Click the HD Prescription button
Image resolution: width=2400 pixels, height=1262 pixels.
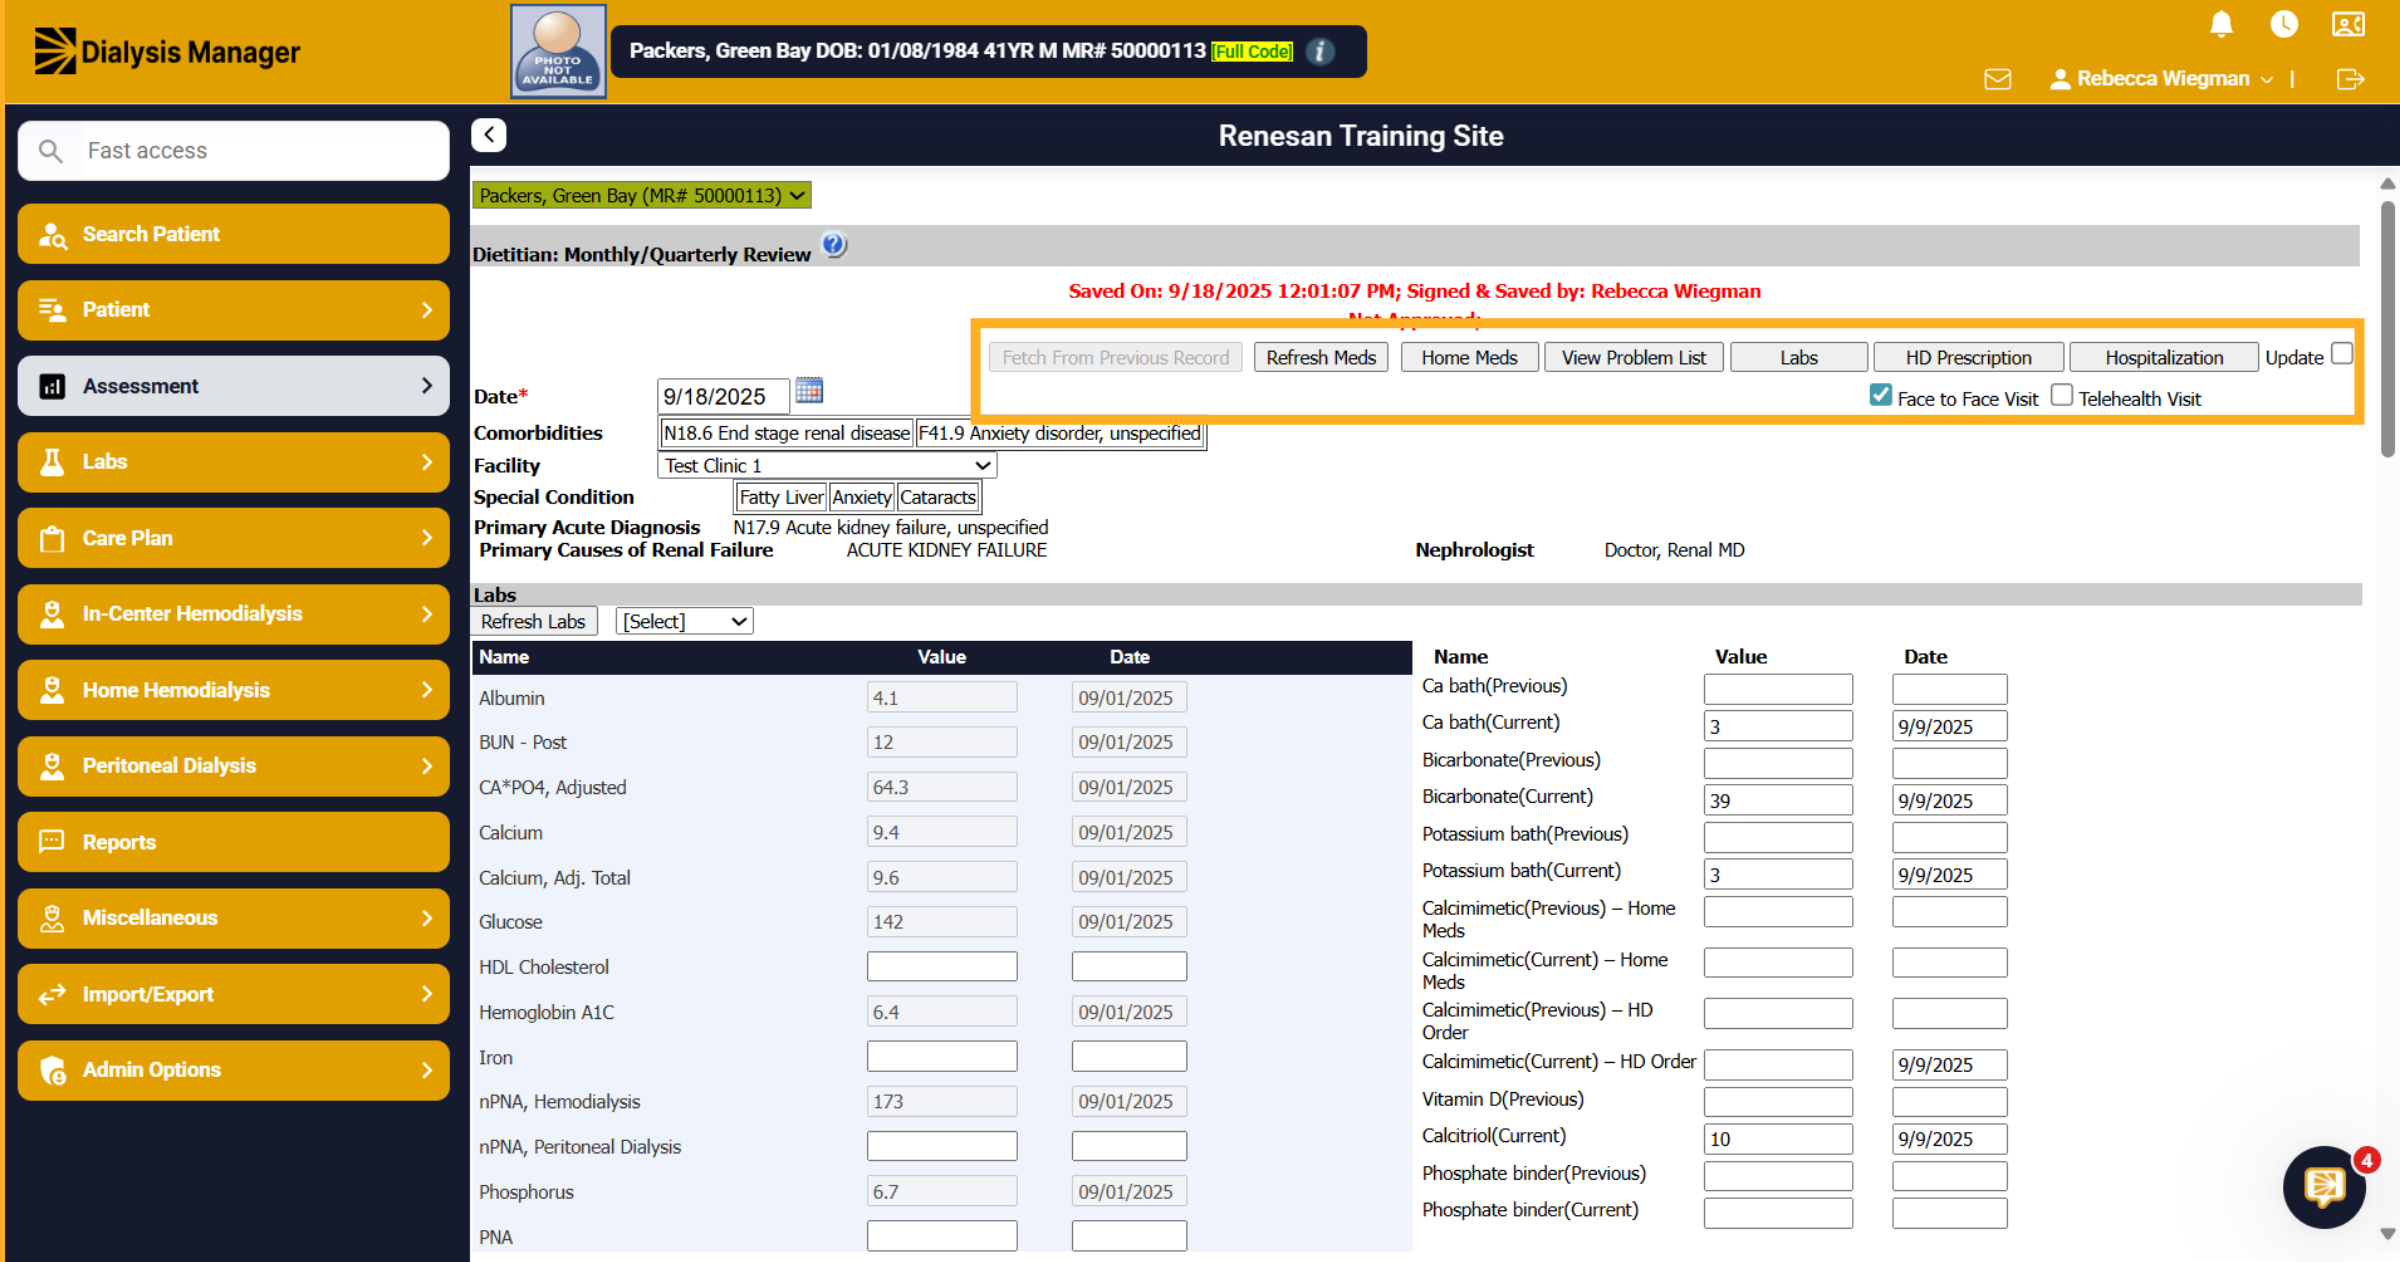pos(1968,357)
